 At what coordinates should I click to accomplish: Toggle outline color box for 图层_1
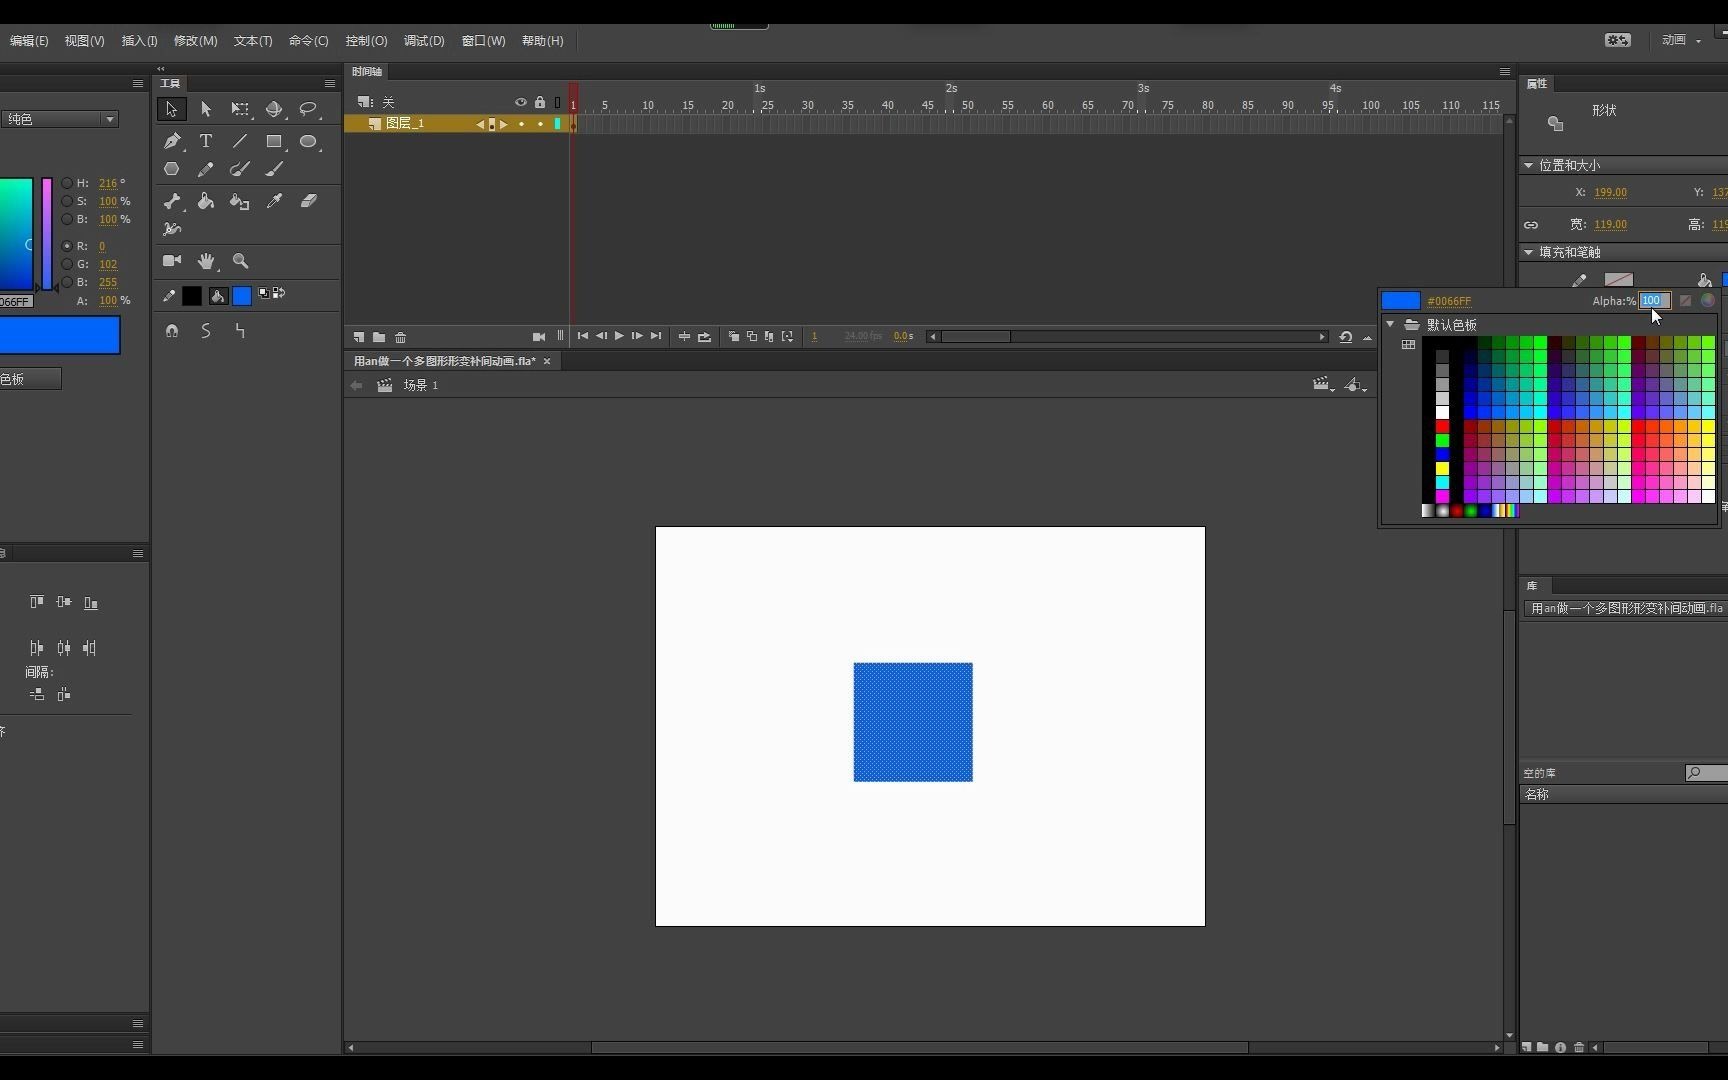click(x=557, y=124)
